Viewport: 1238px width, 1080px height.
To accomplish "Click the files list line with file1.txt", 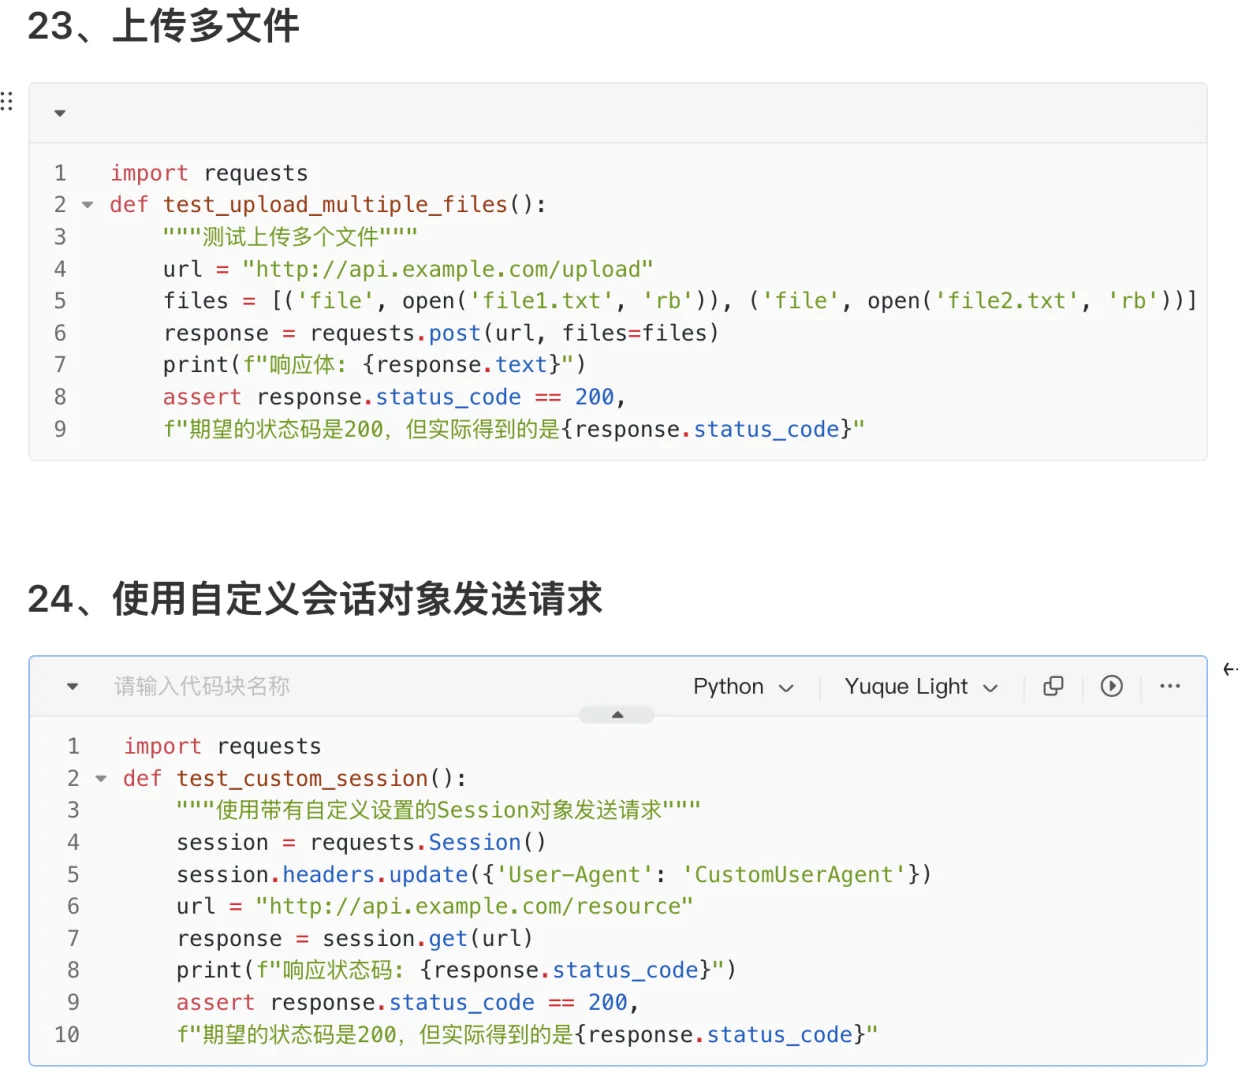I will pos(680,301).
